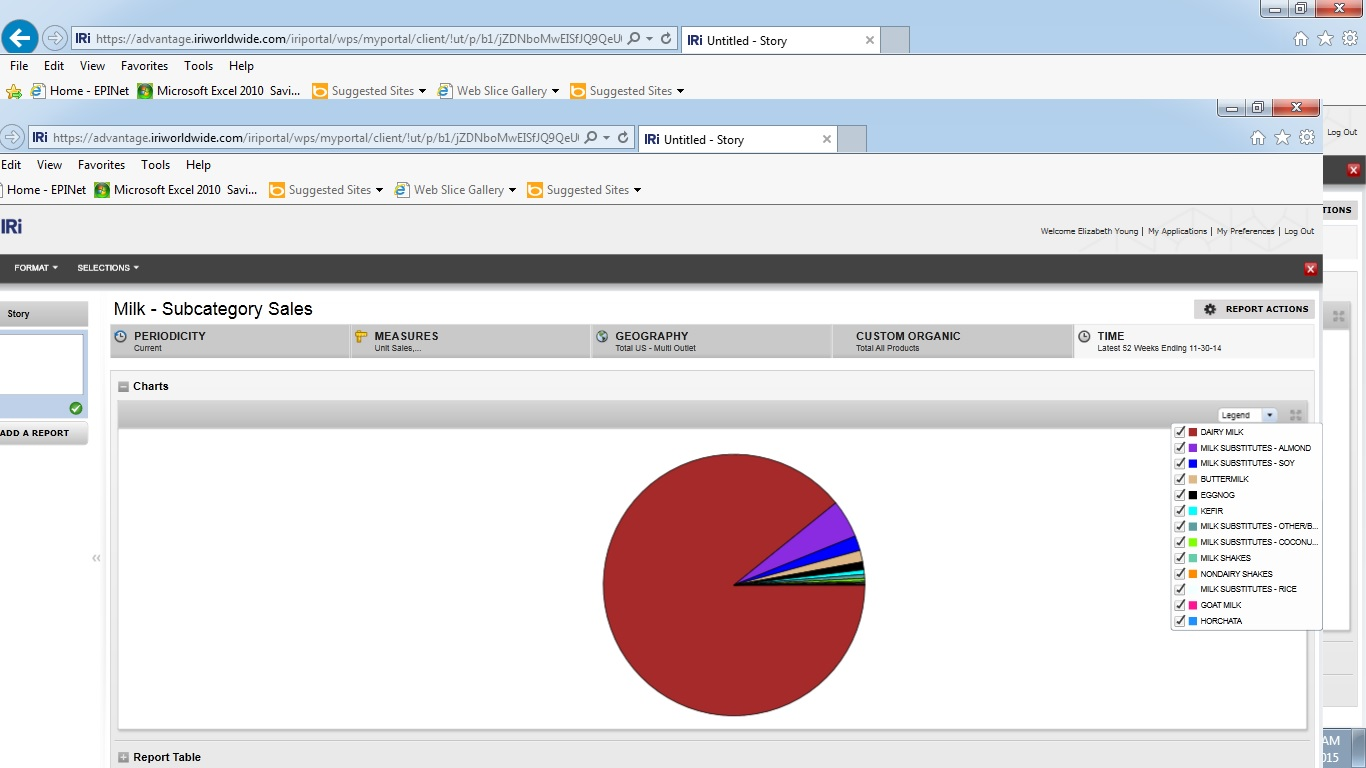Screen dimensions: 1366x768
Task: Open the Legend dropdown
Action: coord(1269,415)
